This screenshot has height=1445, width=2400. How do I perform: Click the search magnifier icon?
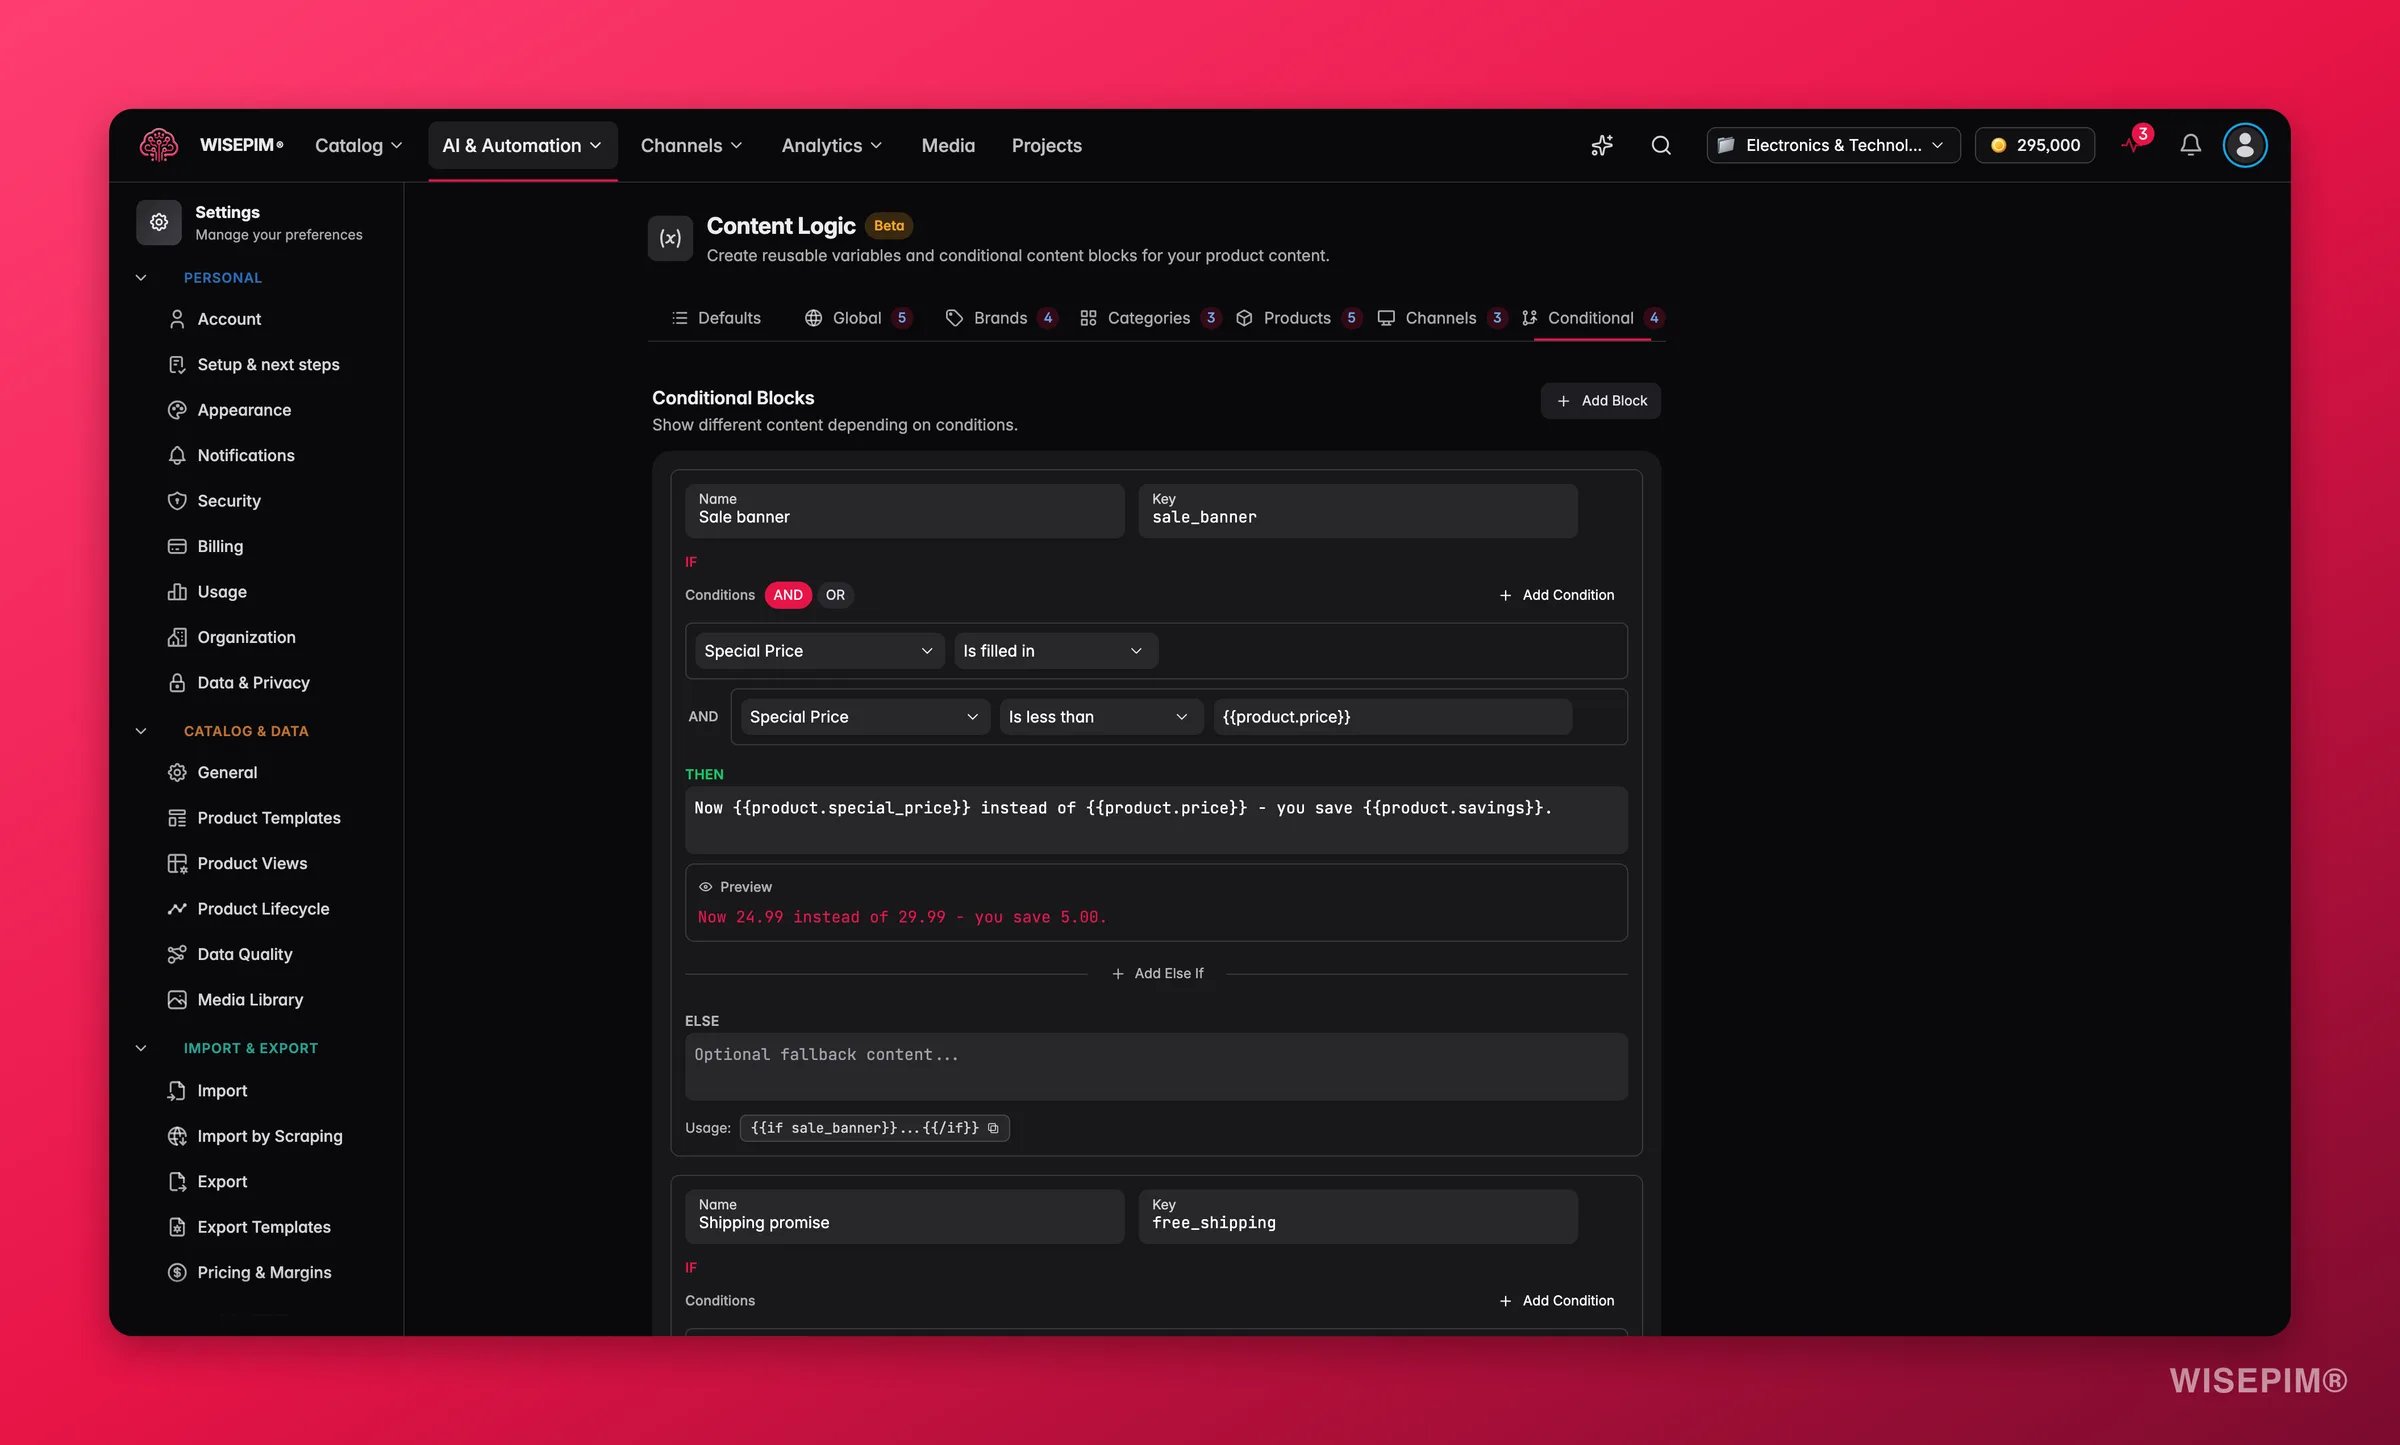coord(1661,145)
